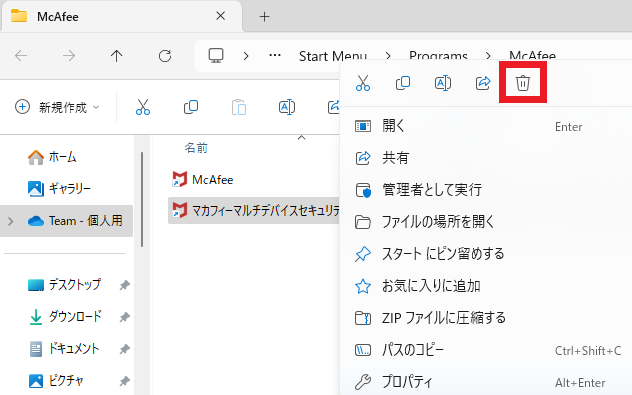This screenshot has height=395, width=632.
Task: Click the toolbar Cut scissors icon
Action: (143, 107)
